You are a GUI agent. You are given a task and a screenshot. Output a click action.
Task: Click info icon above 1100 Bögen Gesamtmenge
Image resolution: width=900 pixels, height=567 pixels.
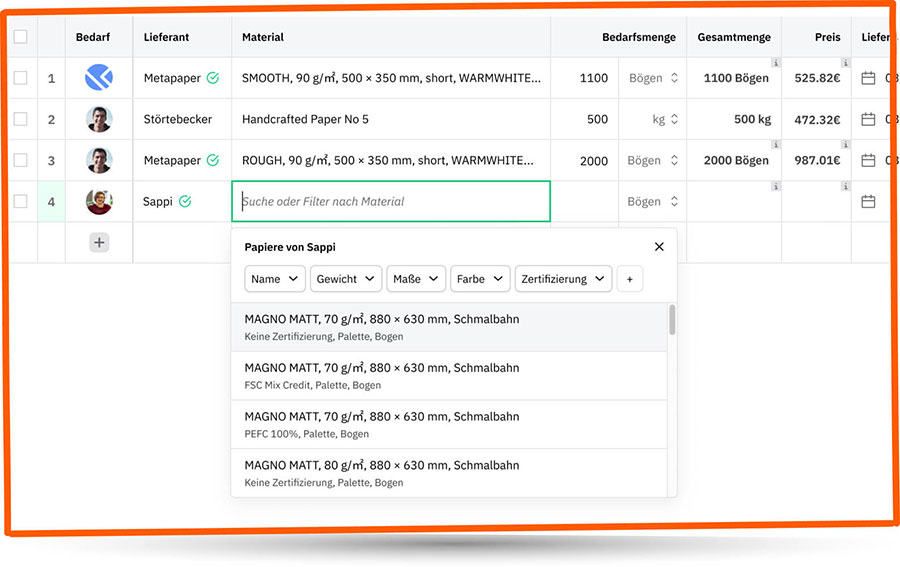(775, 63)
